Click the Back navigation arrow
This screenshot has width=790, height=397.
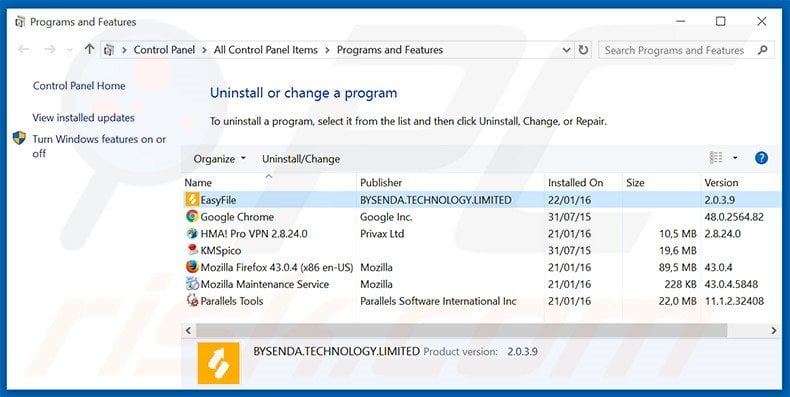point(24,49)
